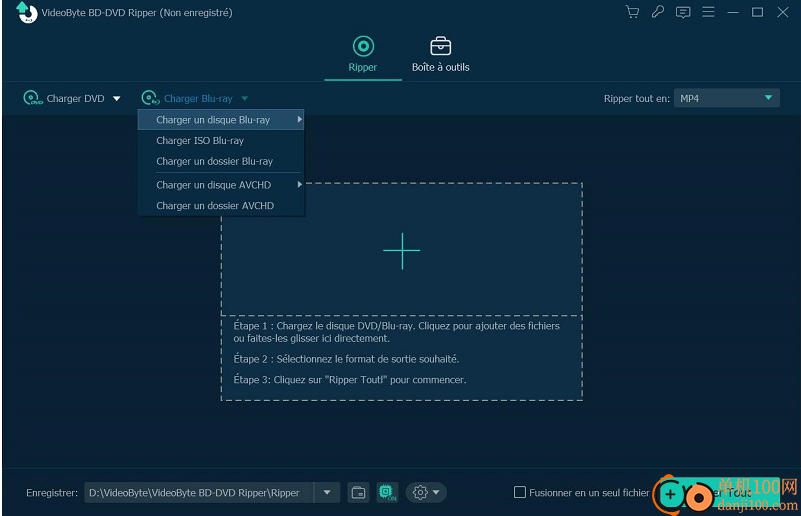
Task: Toggle the hardware acceleration chip icon
Action: point(387,493)
